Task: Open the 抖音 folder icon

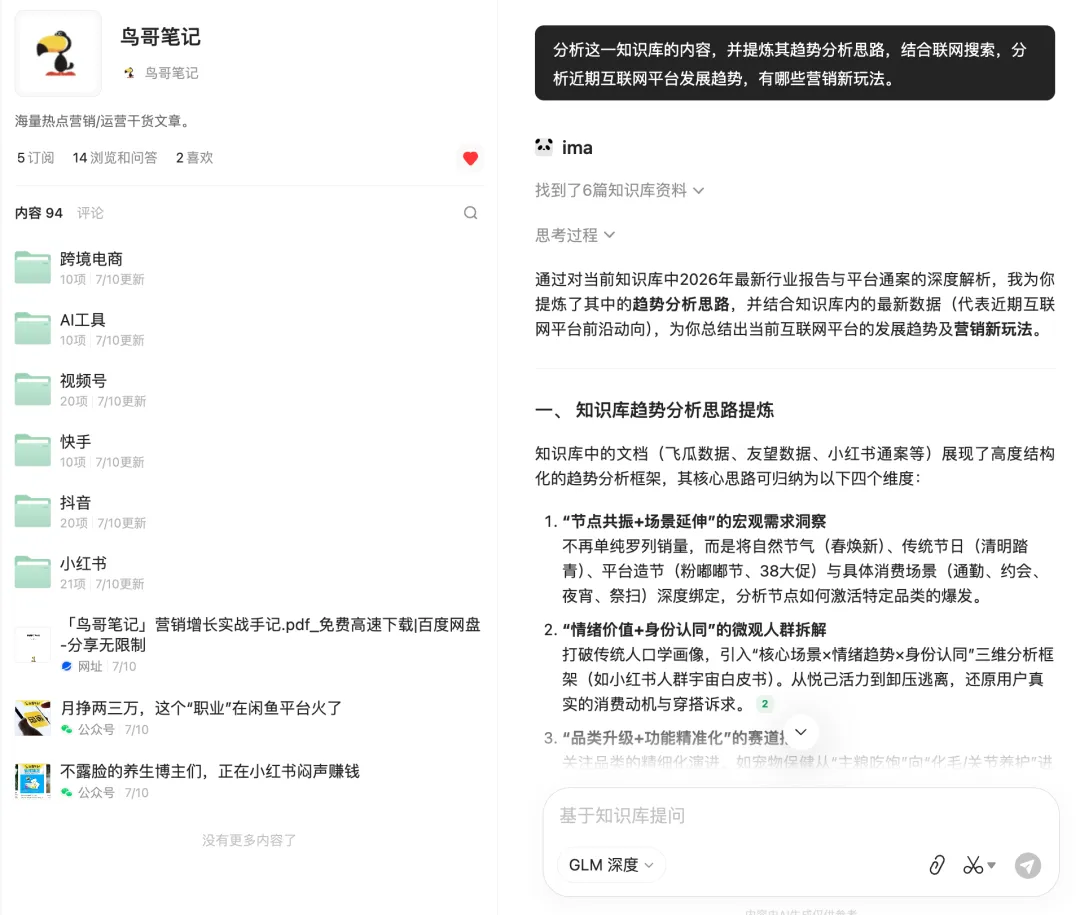Action: [x=32, y=511]
